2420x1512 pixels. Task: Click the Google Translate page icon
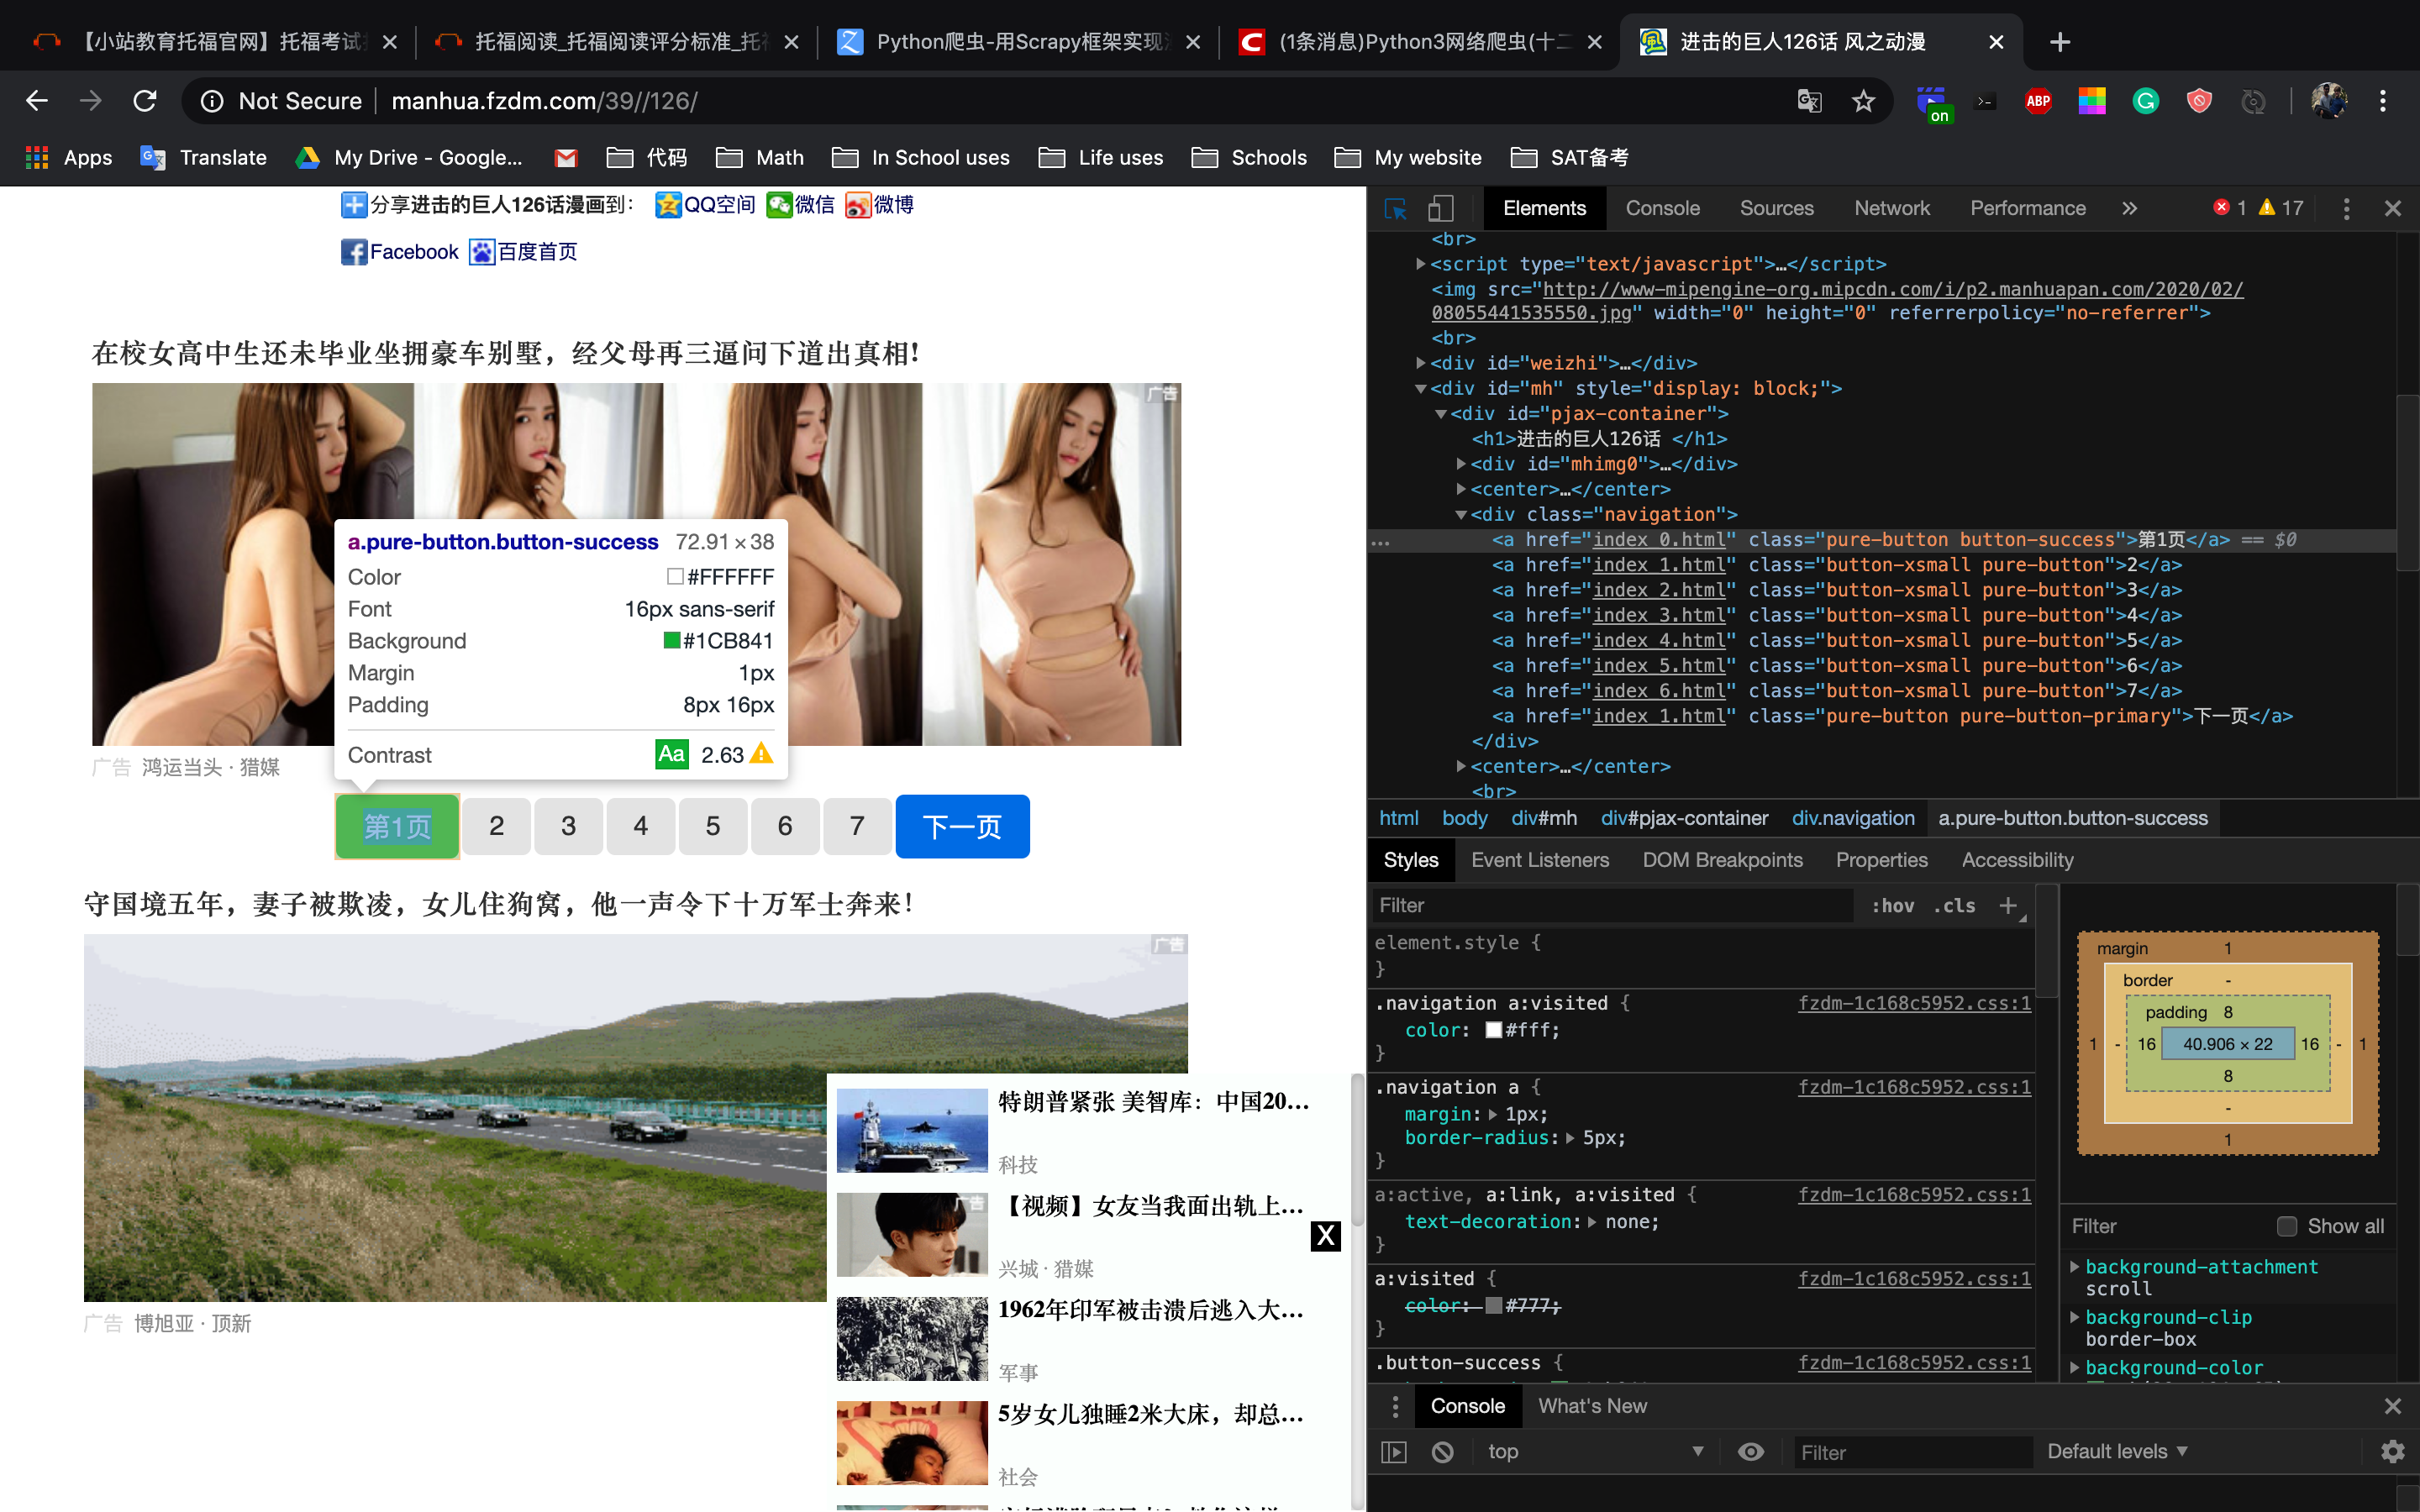[1809, 101]
